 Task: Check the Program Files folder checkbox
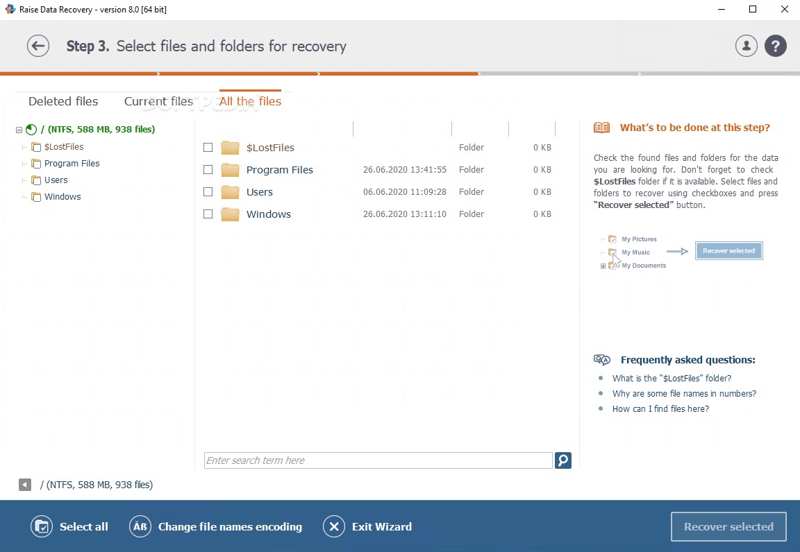click(x=208, y=169)
